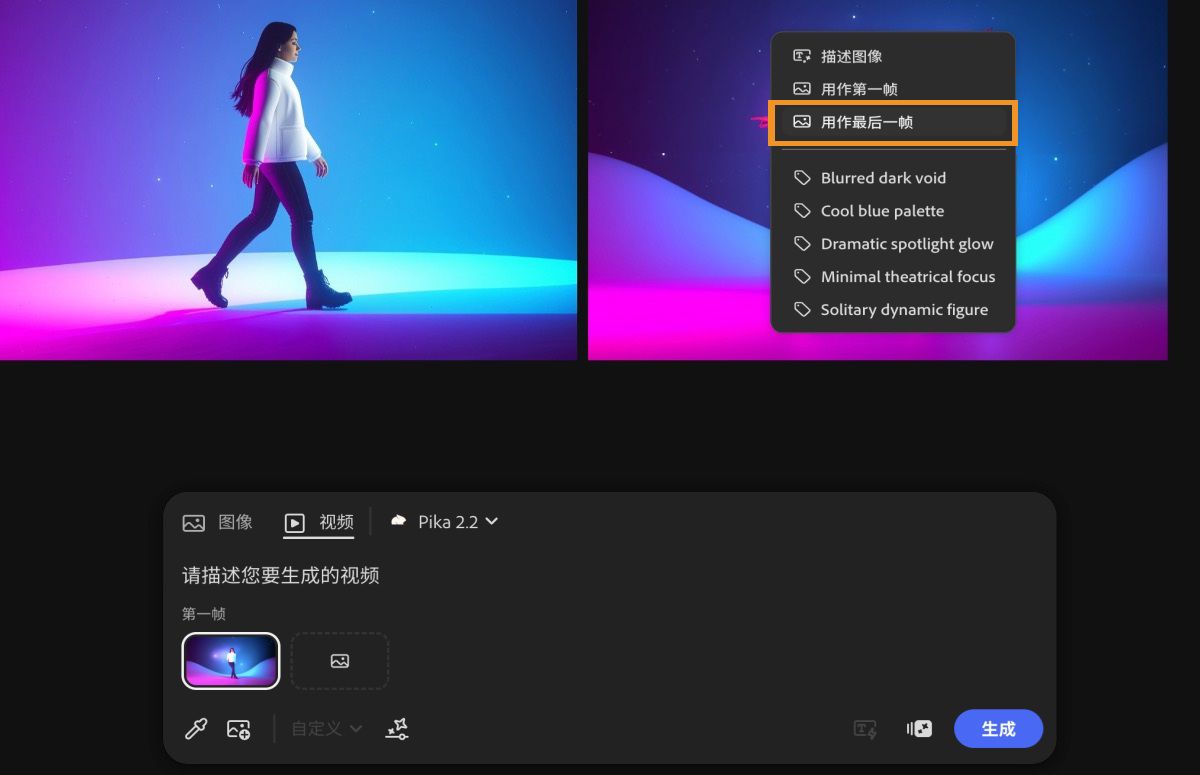Image resolution: width=1200 pixels, height=775 pixels.
Task: Apply the Solitary dynamic figure tag
Action: [892, 310]
